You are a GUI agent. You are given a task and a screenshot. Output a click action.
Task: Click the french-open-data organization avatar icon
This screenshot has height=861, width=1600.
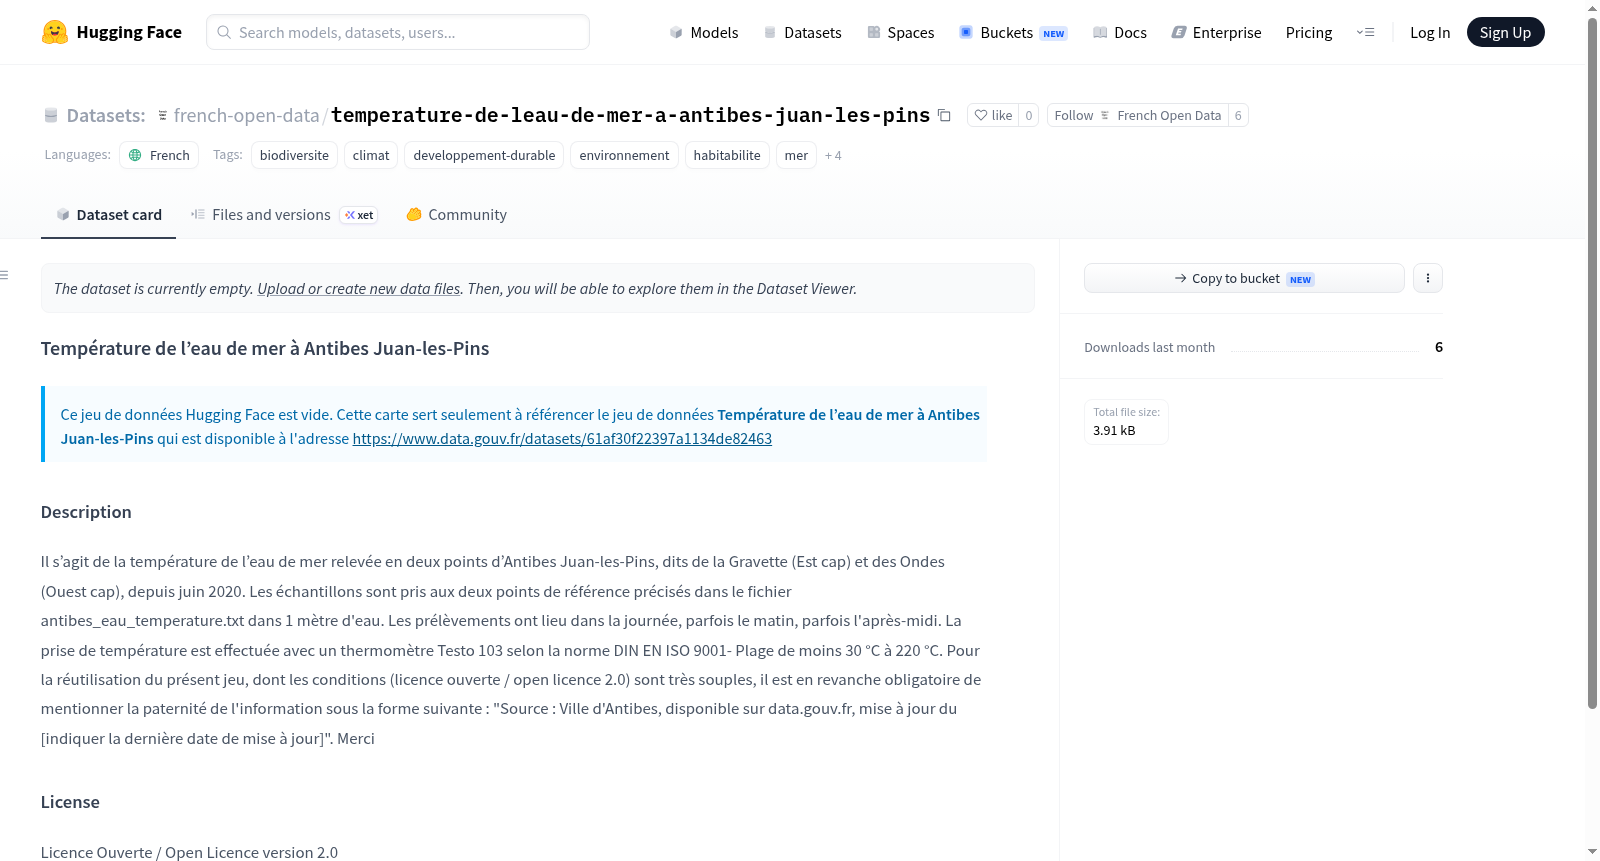point(163,116)
